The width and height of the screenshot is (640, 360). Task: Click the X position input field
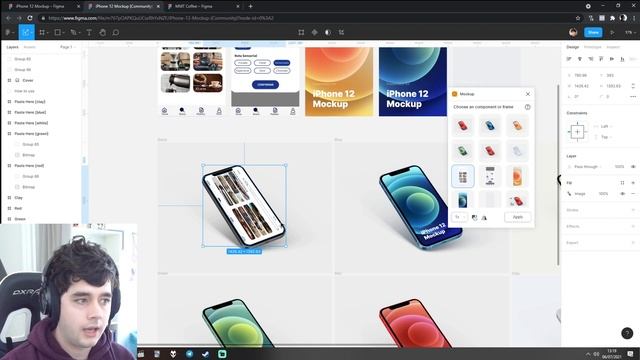point(581,76)
